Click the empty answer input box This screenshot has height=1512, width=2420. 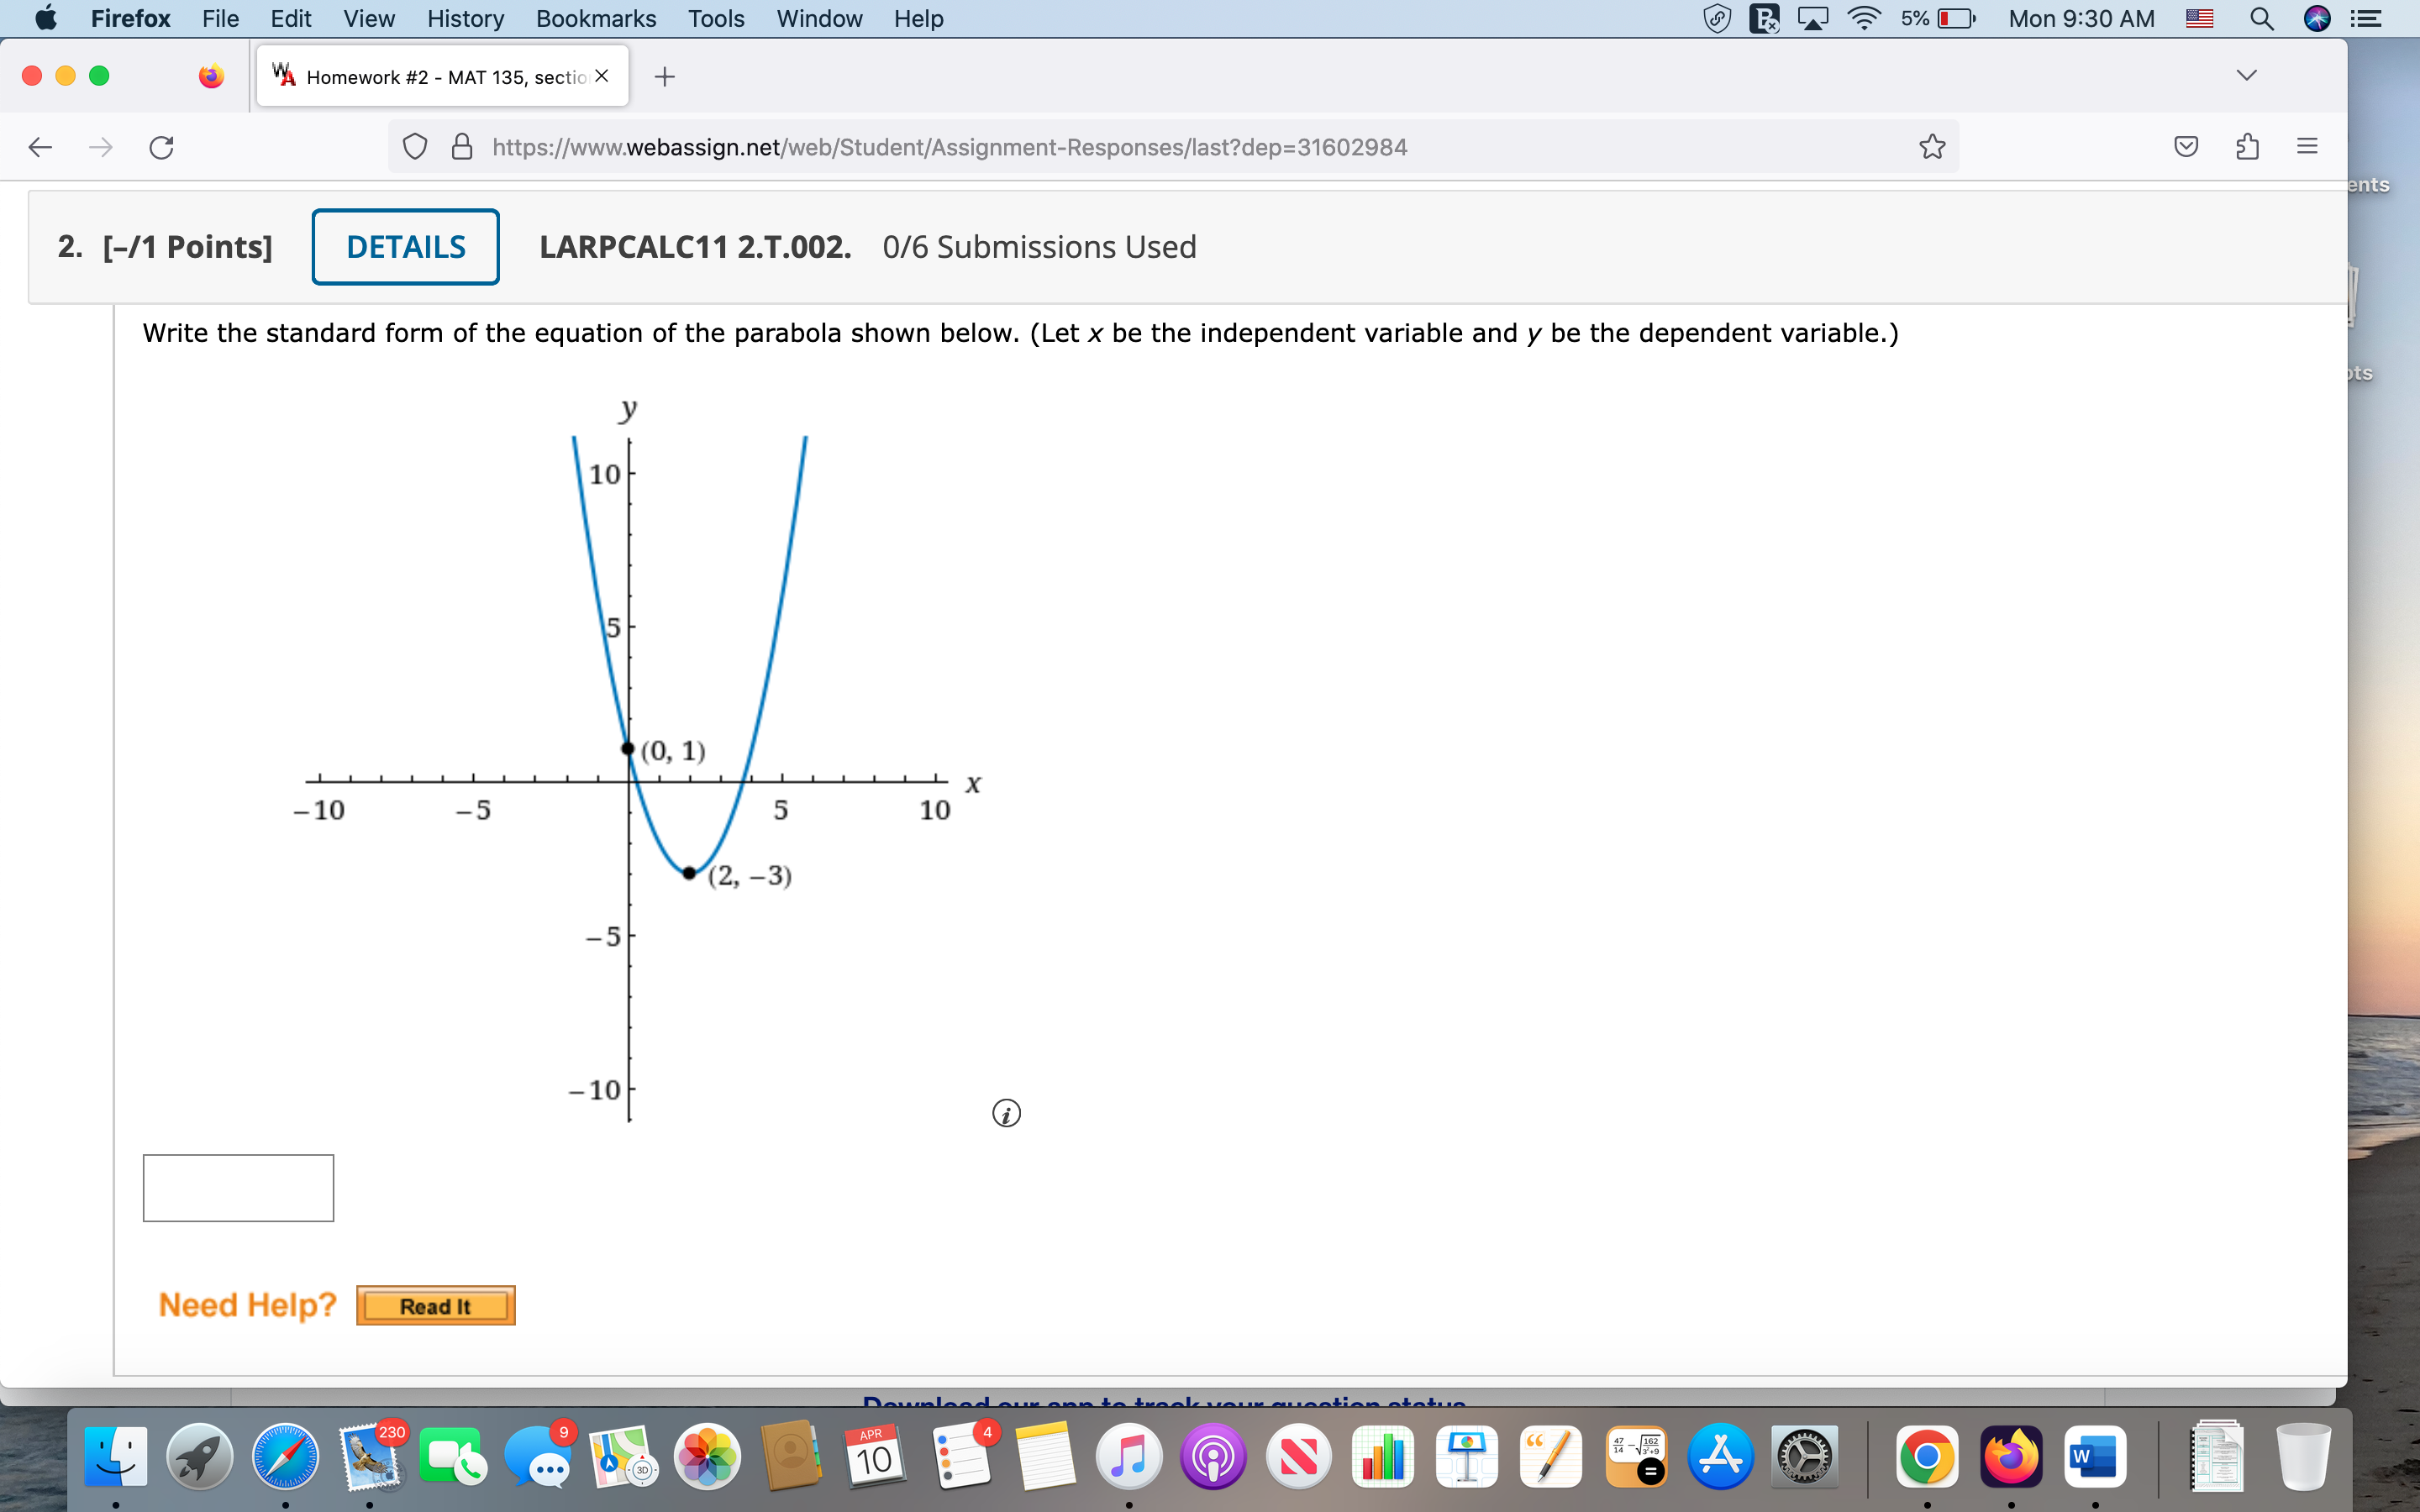(x=238, y=1187)
